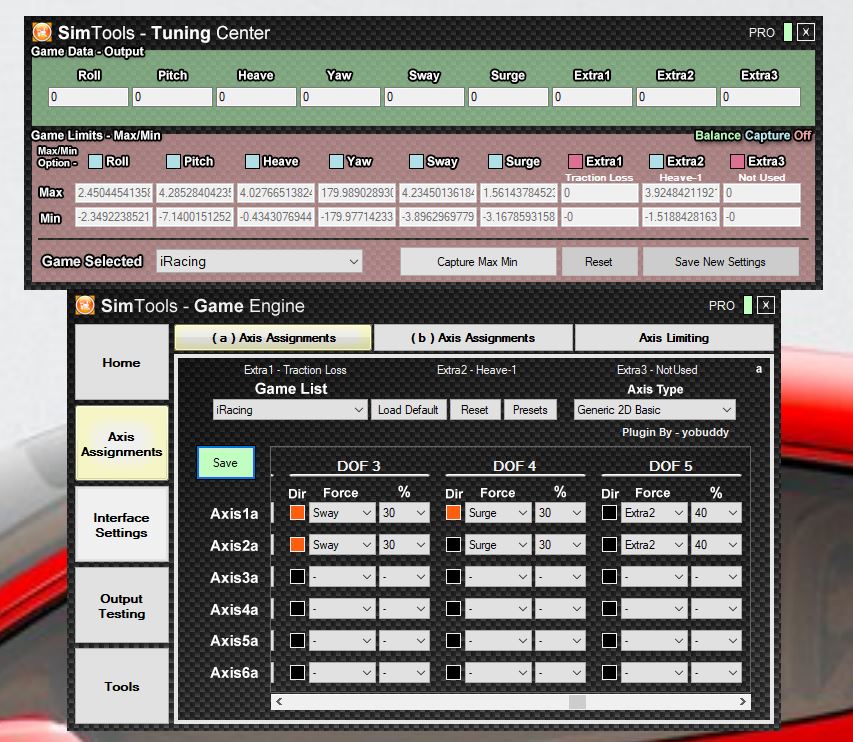Screen dimensions: 853x742
Task: Click the Pitch output value field
Action: 172,97
